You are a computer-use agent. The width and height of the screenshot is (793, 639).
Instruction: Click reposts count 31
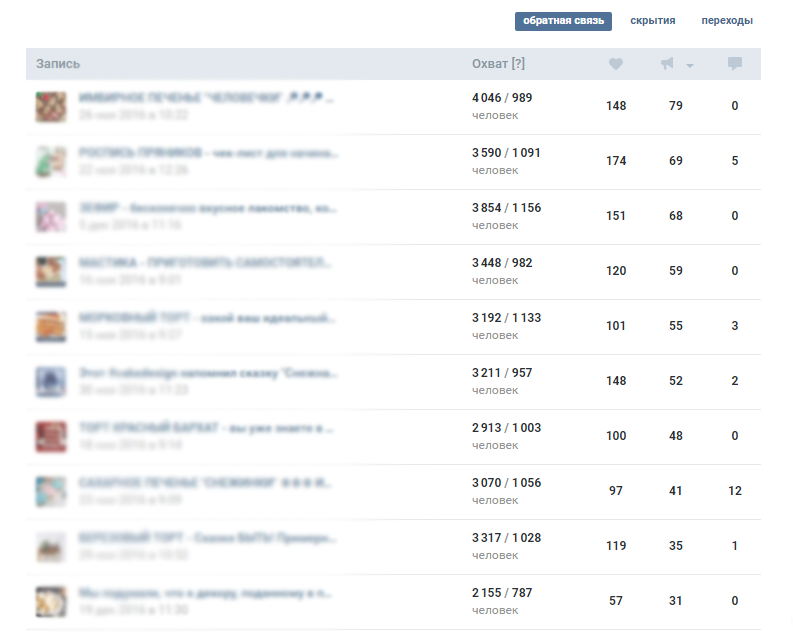tap(676, 601)
